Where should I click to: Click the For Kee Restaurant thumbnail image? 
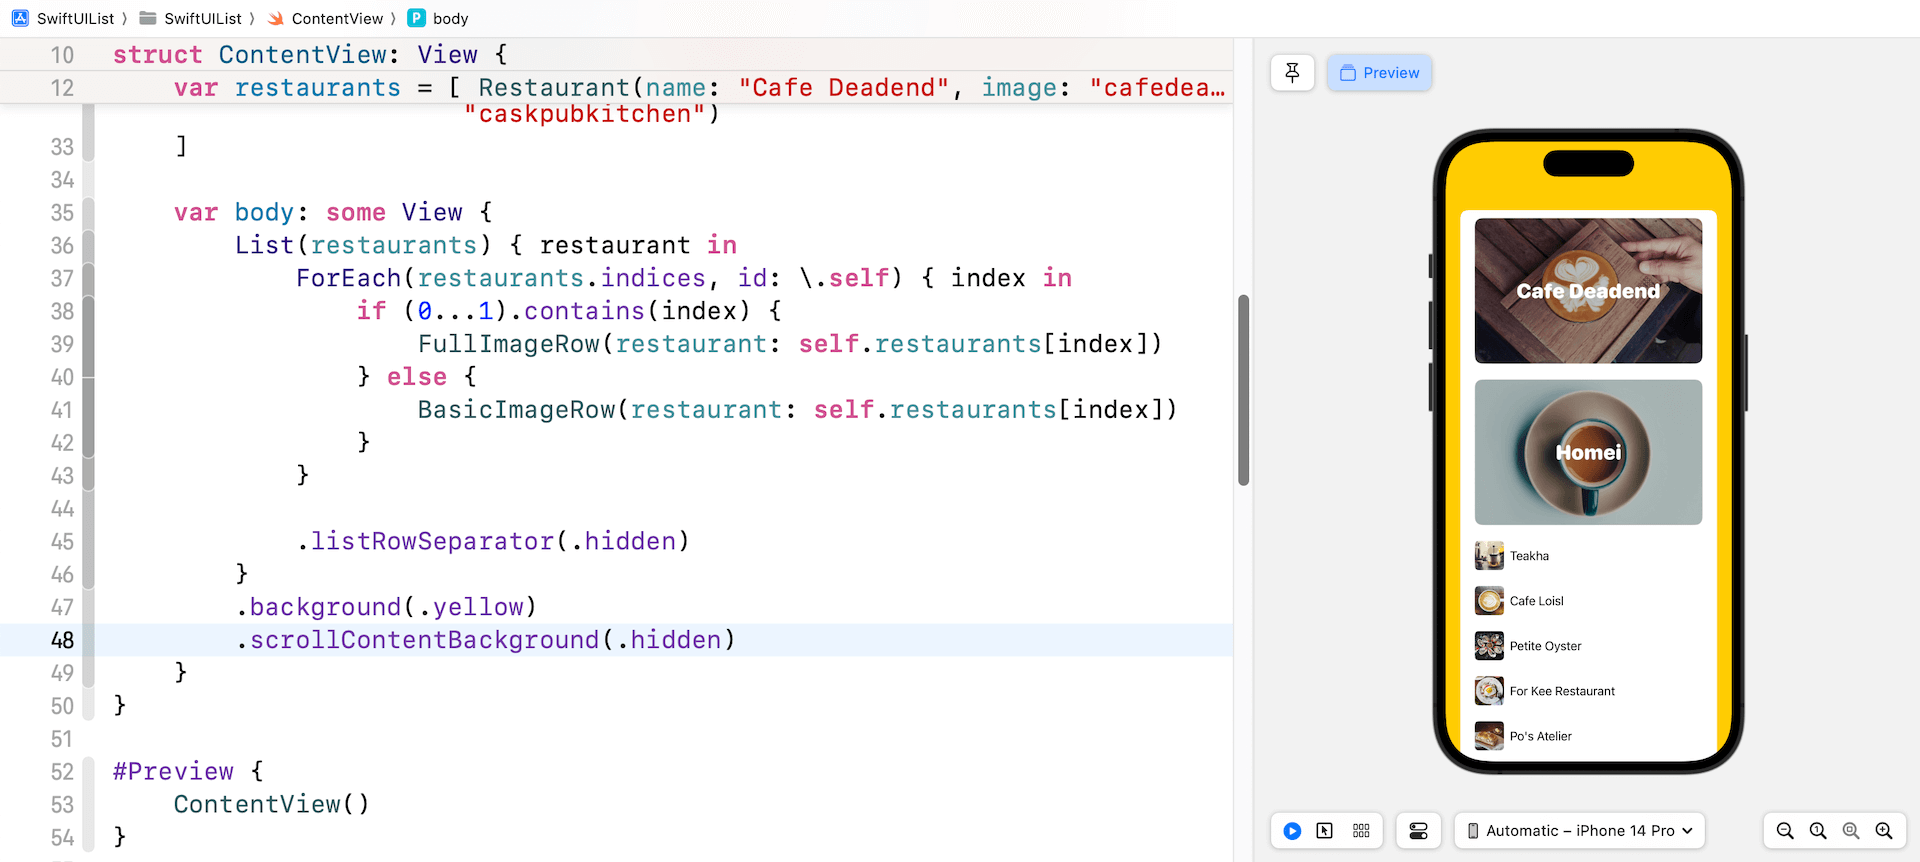(x=1489, y=691)
